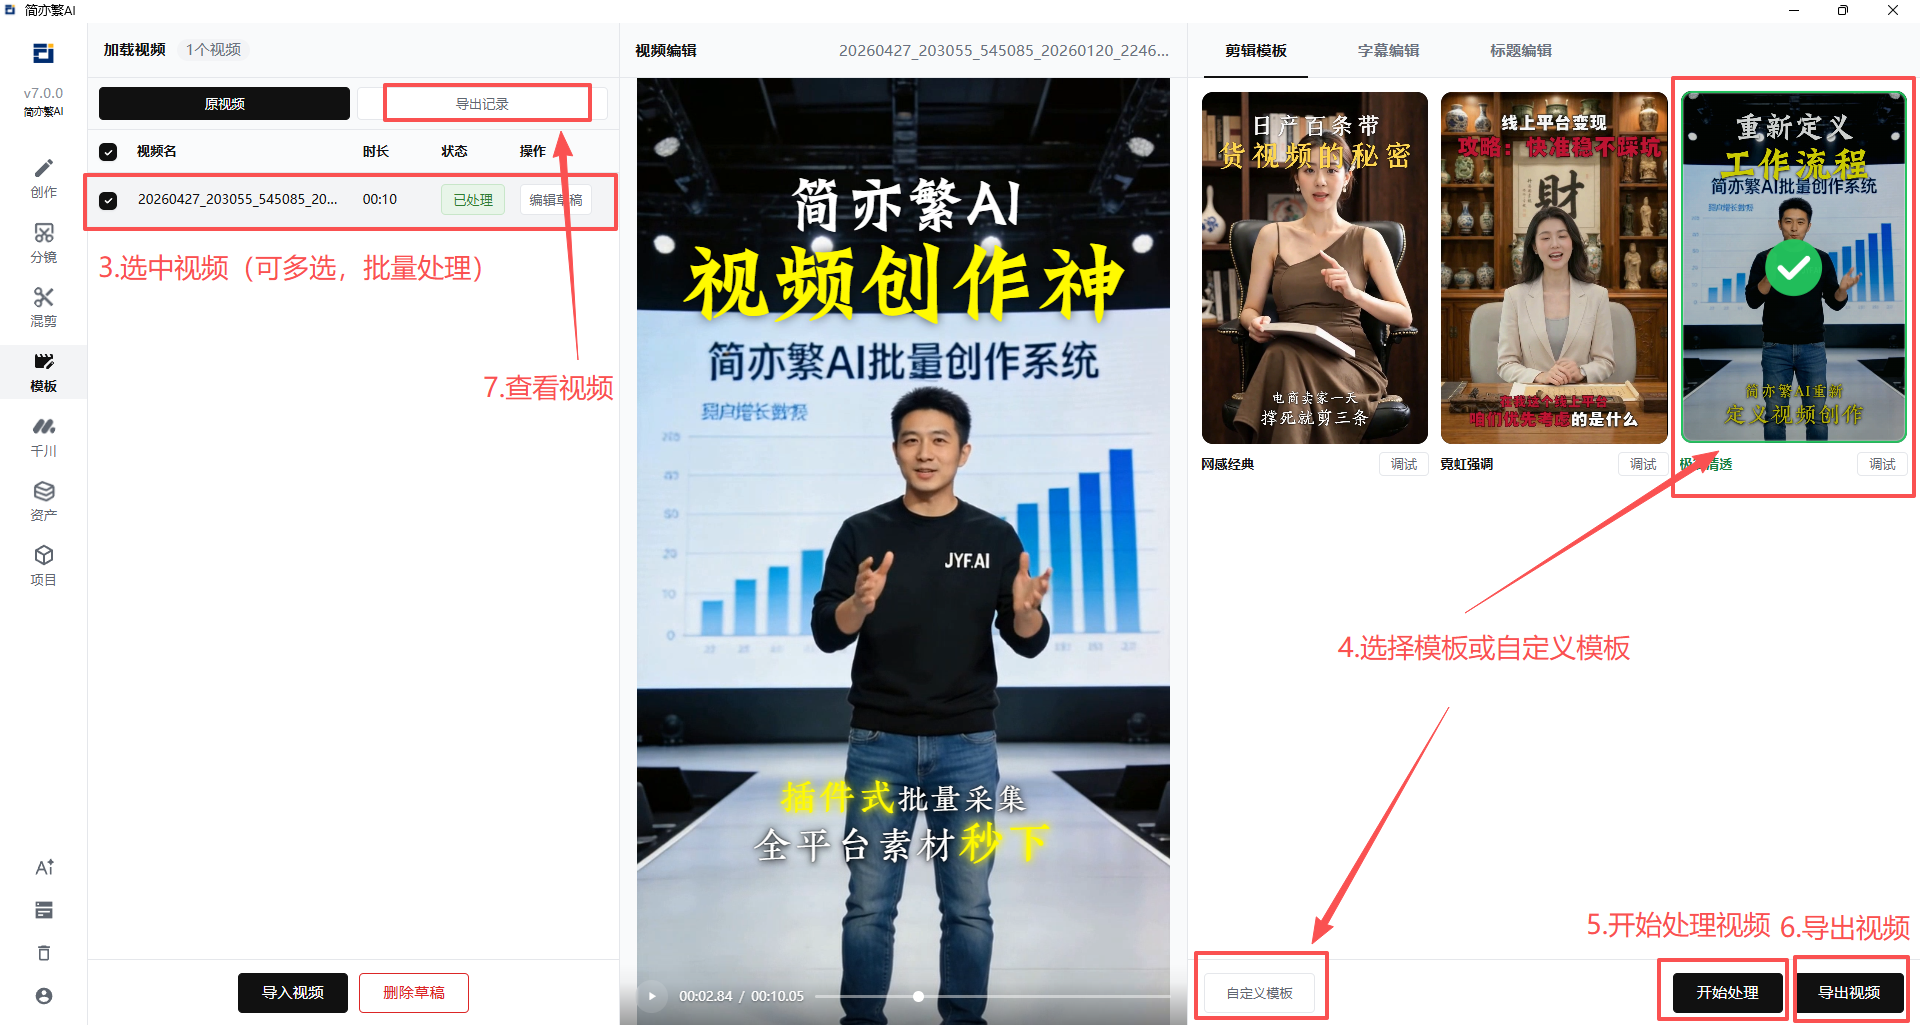The image size is (1920, 1025).
Task: Seek using the video progress slider
Action: coord(992,996)
